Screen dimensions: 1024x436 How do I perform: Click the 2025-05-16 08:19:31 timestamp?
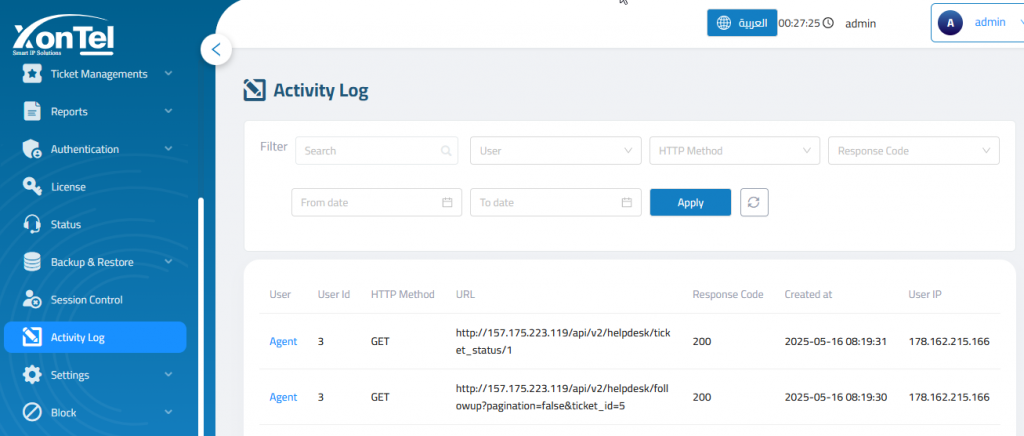pos(835,341)
